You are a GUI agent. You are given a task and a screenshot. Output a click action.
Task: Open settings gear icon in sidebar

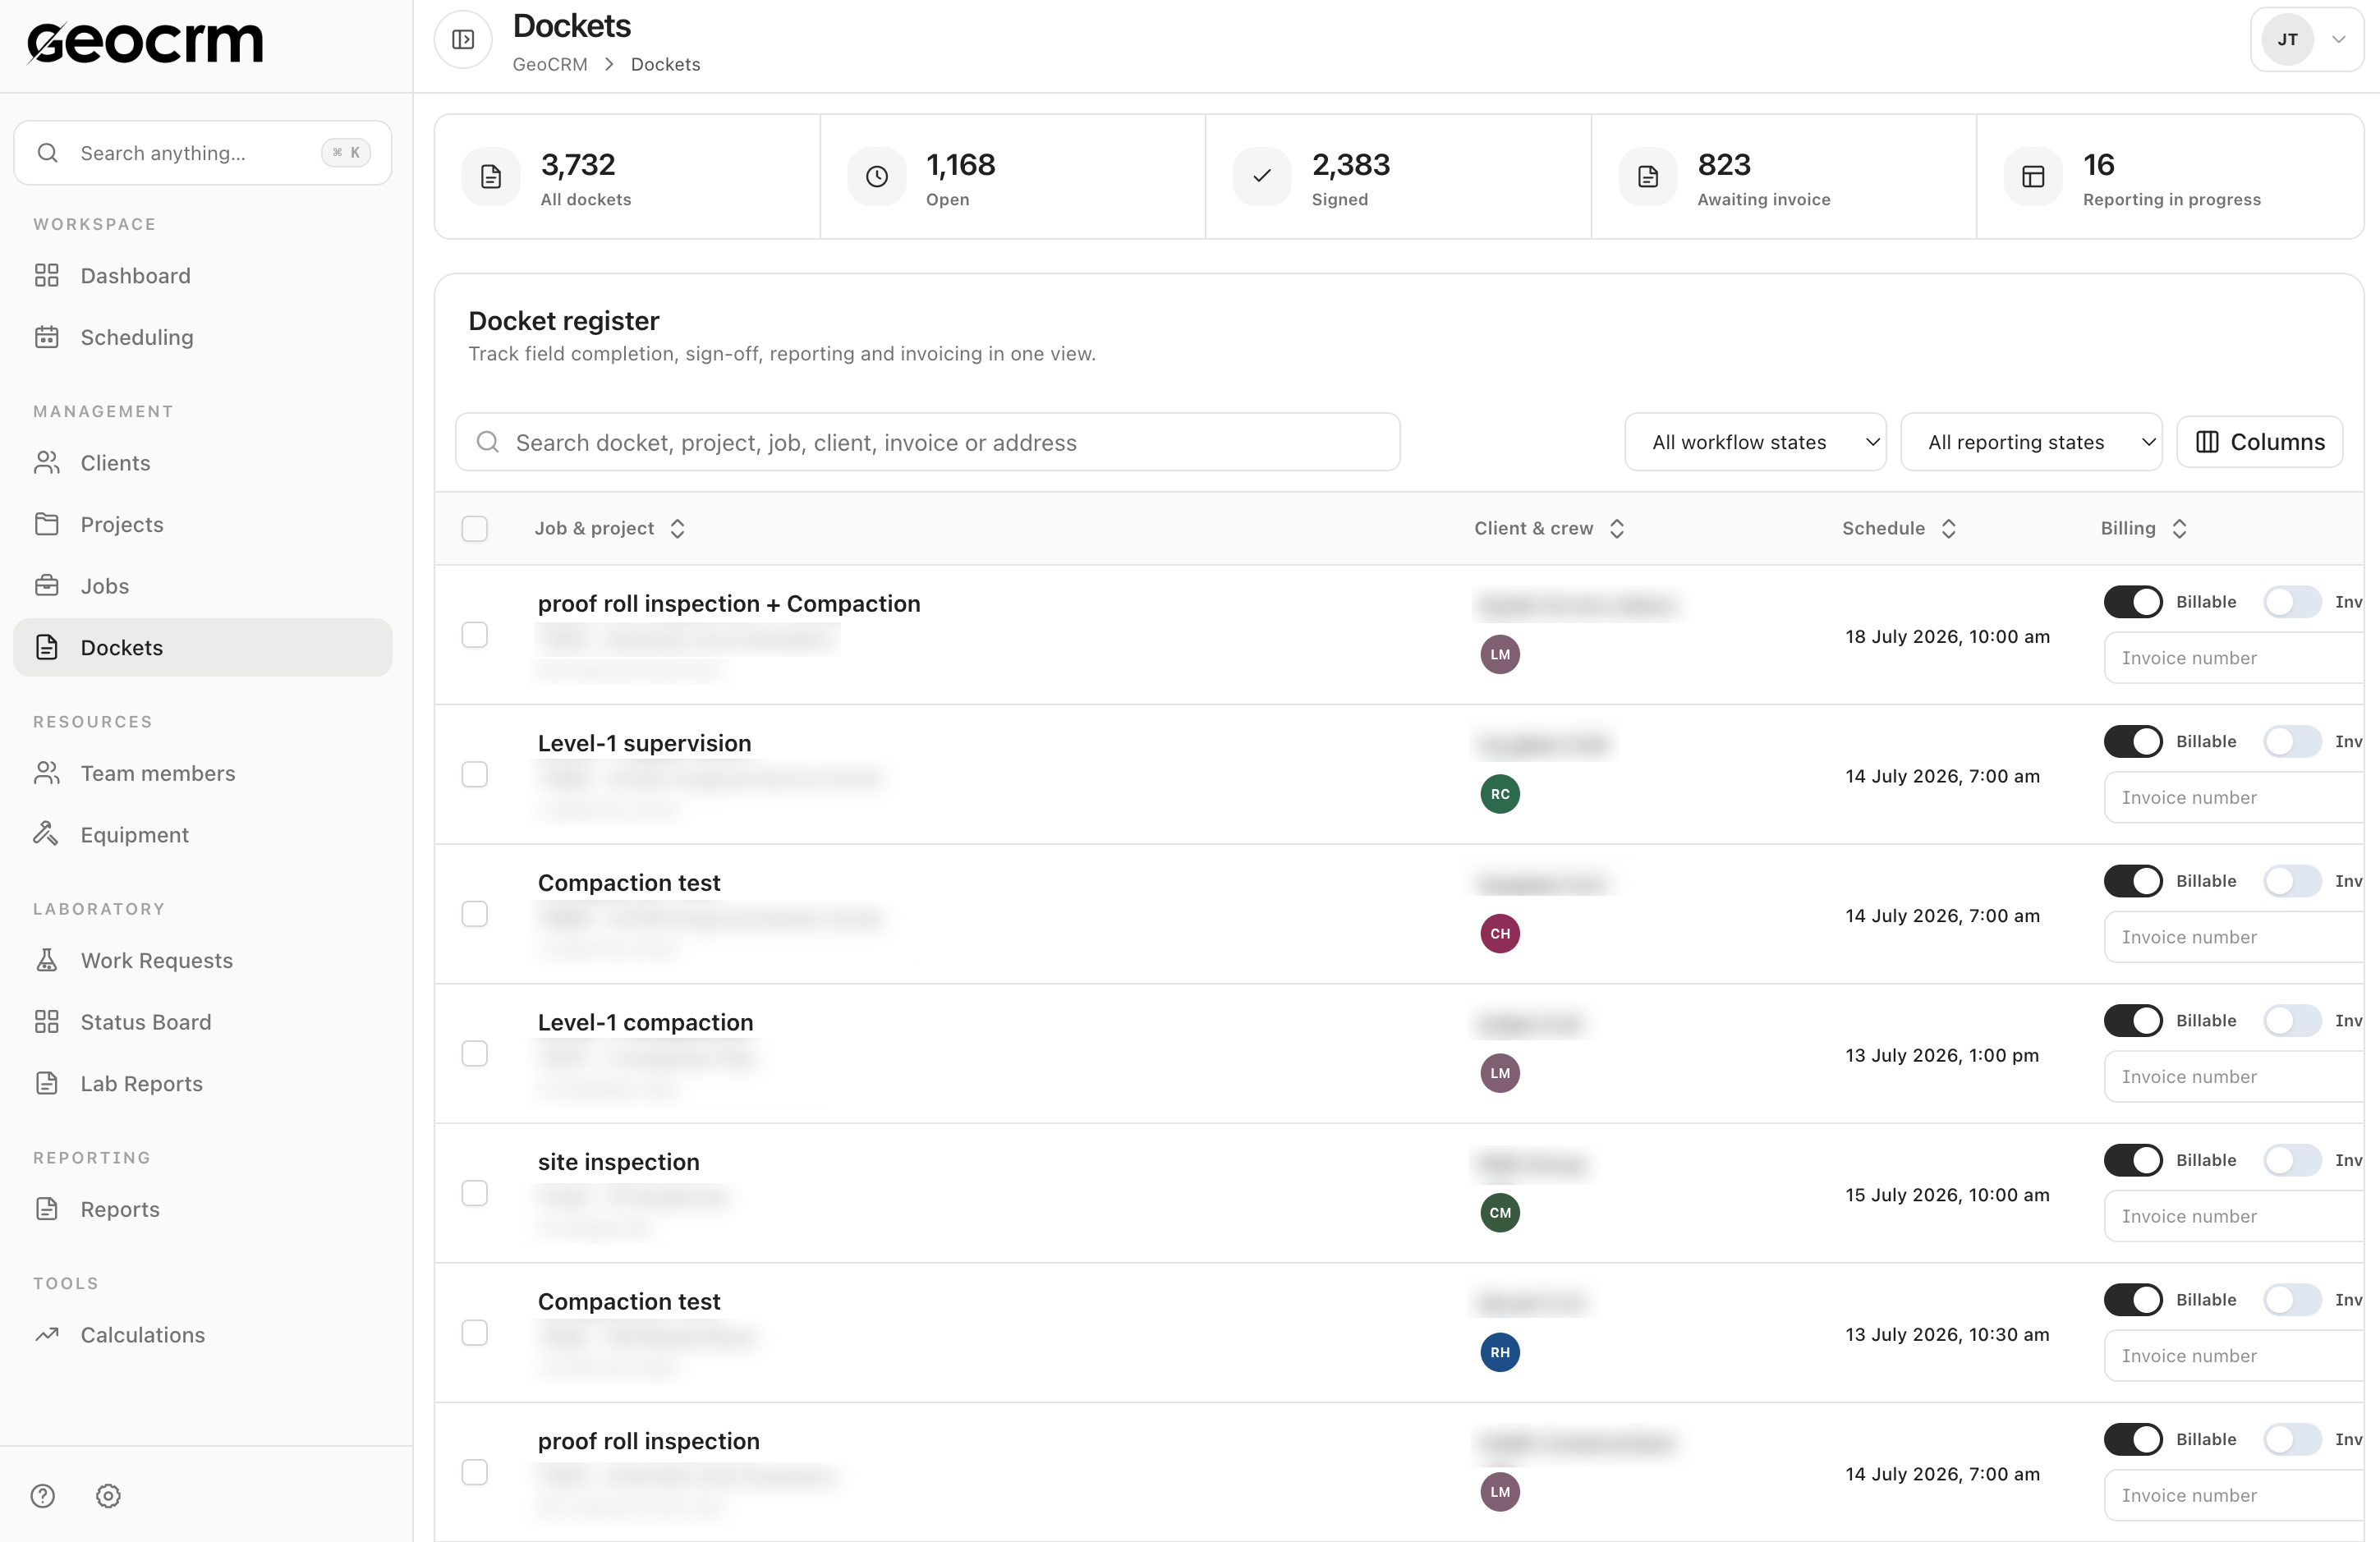[108, 1495]
